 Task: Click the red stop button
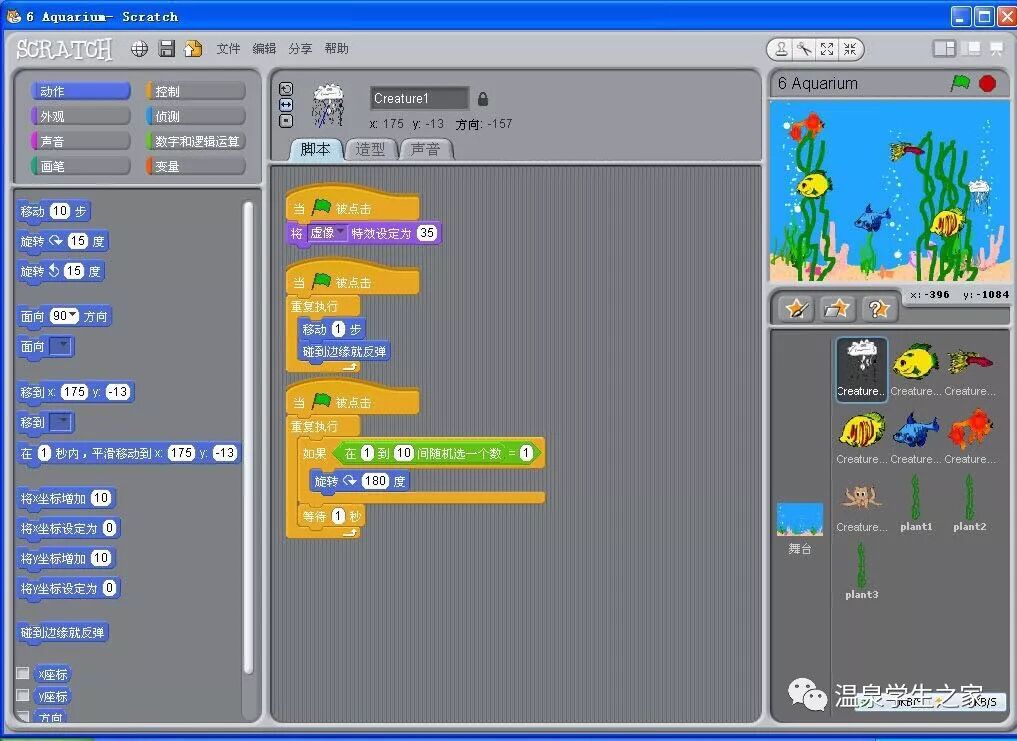coord(987,83)
